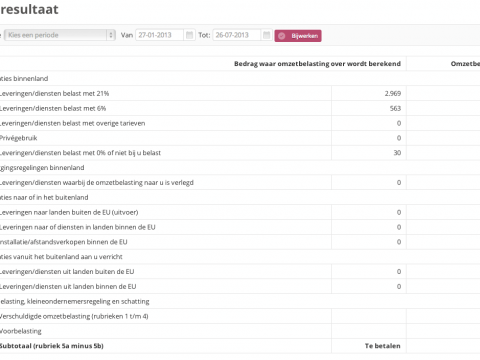Click the Bijwerken update button
Viewport: 480px width, 360px height.
pos(298,36)
